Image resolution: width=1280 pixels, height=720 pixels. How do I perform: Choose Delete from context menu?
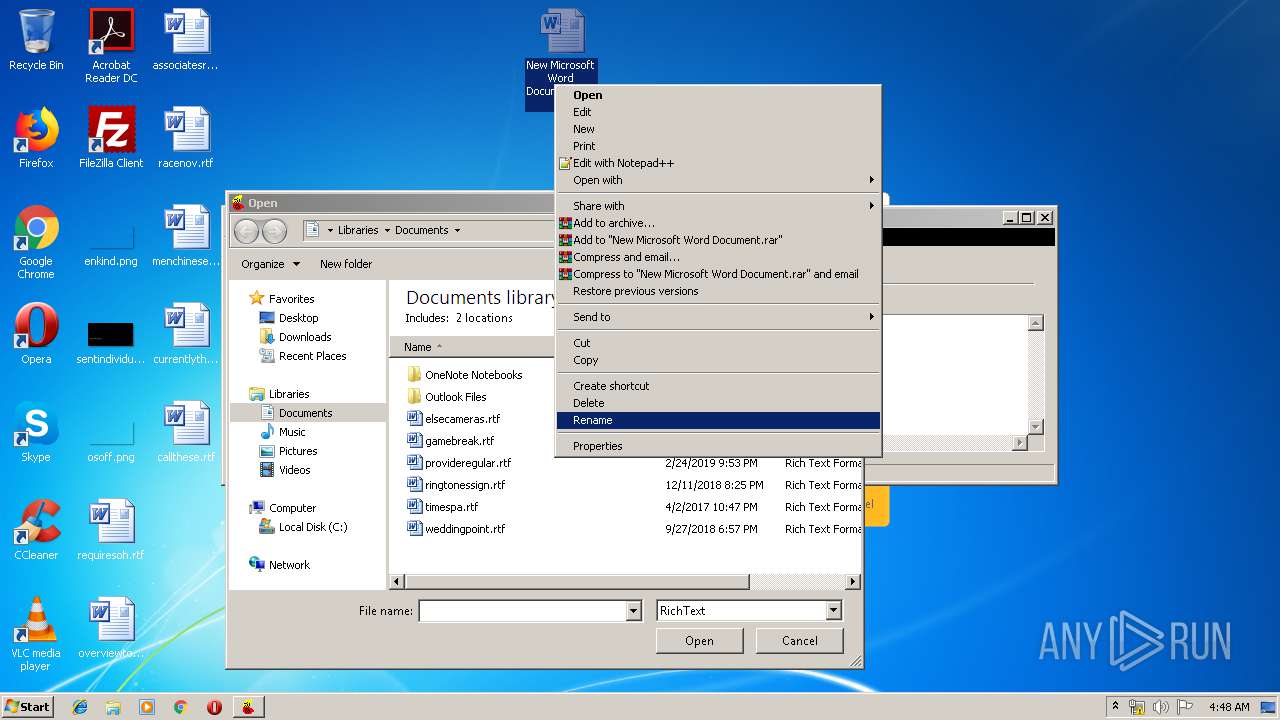click(718, 403)
